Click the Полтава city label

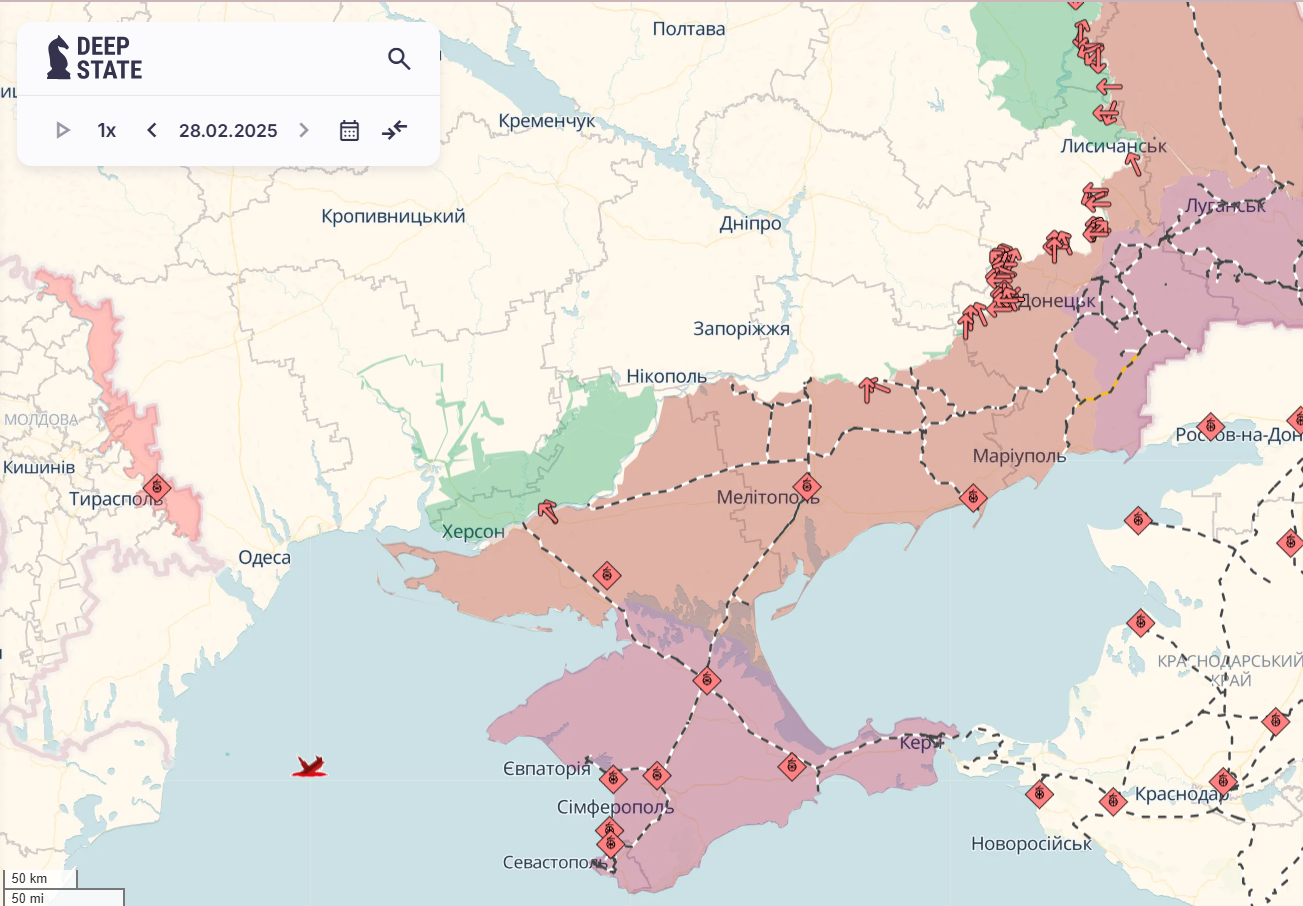[x=689, y=29]
